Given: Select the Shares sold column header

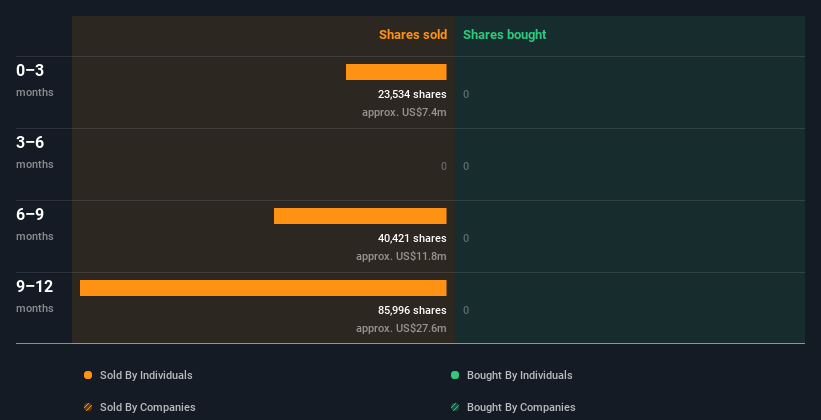Looking at the screenshot, I should coord(413,35).
